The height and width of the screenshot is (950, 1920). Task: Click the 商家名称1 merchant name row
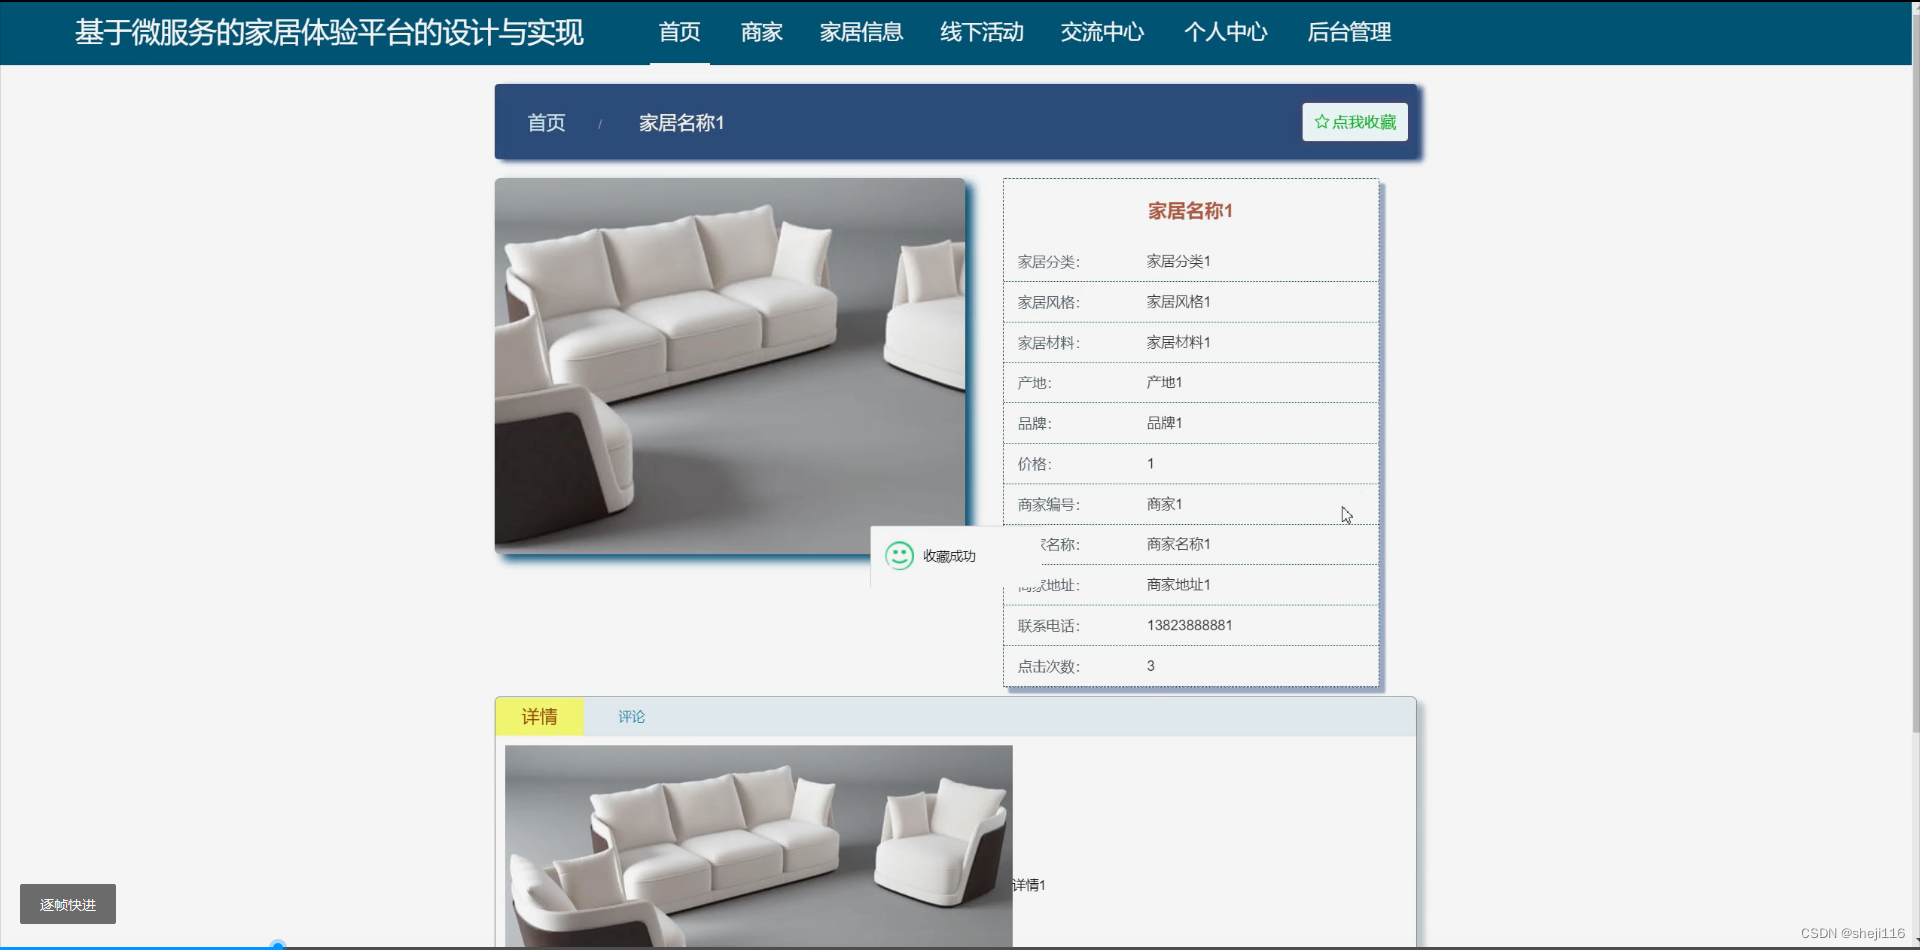coord(1179,544)
